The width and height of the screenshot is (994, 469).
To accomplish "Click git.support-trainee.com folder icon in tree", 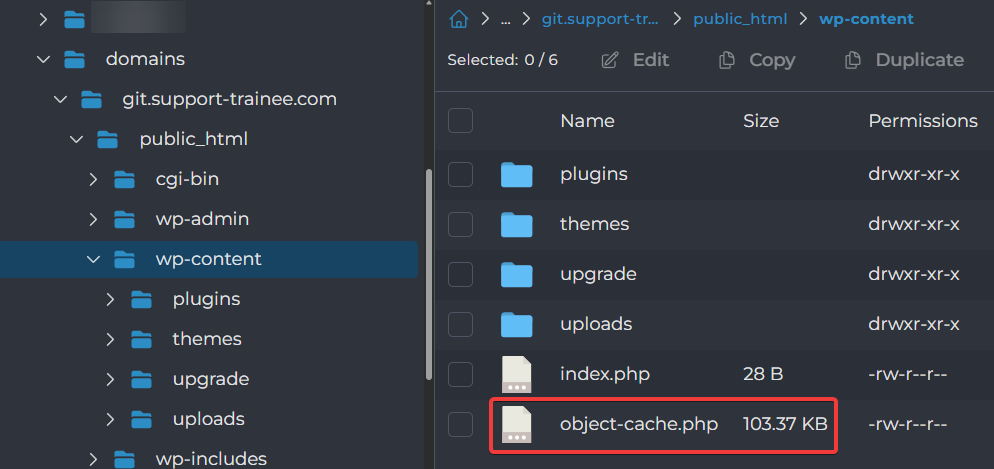I will pos(92,100).
